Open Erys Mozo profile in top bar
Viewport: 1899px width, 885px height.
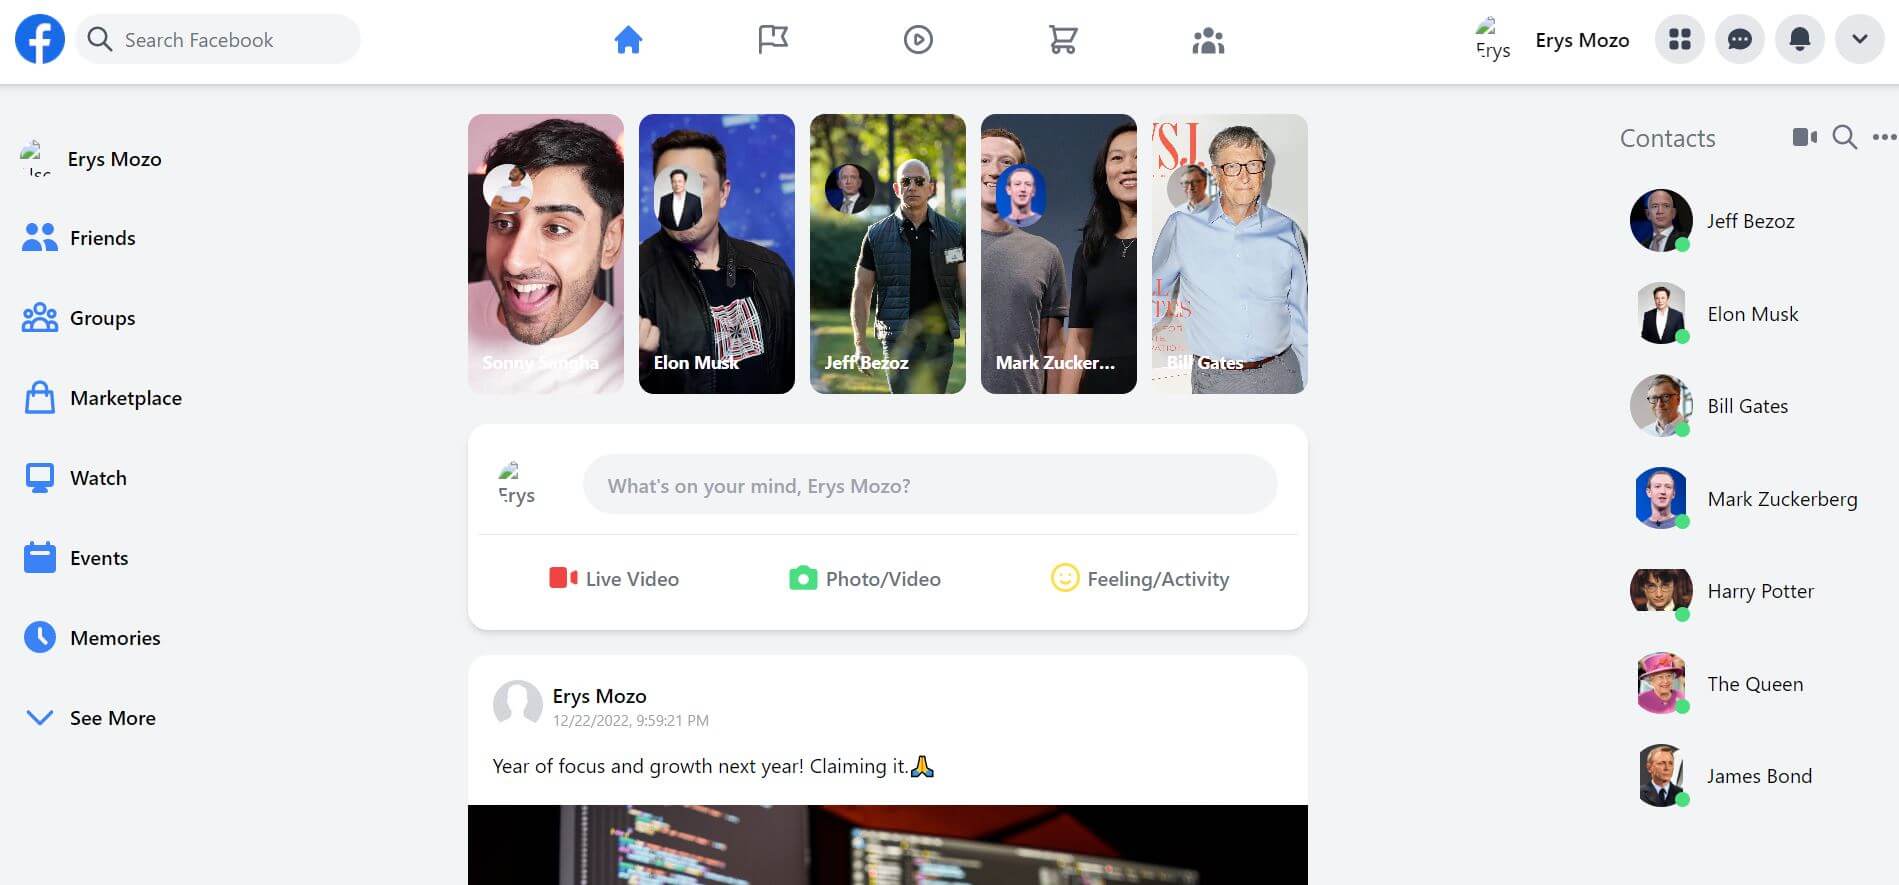click(x=1552, y=40)
